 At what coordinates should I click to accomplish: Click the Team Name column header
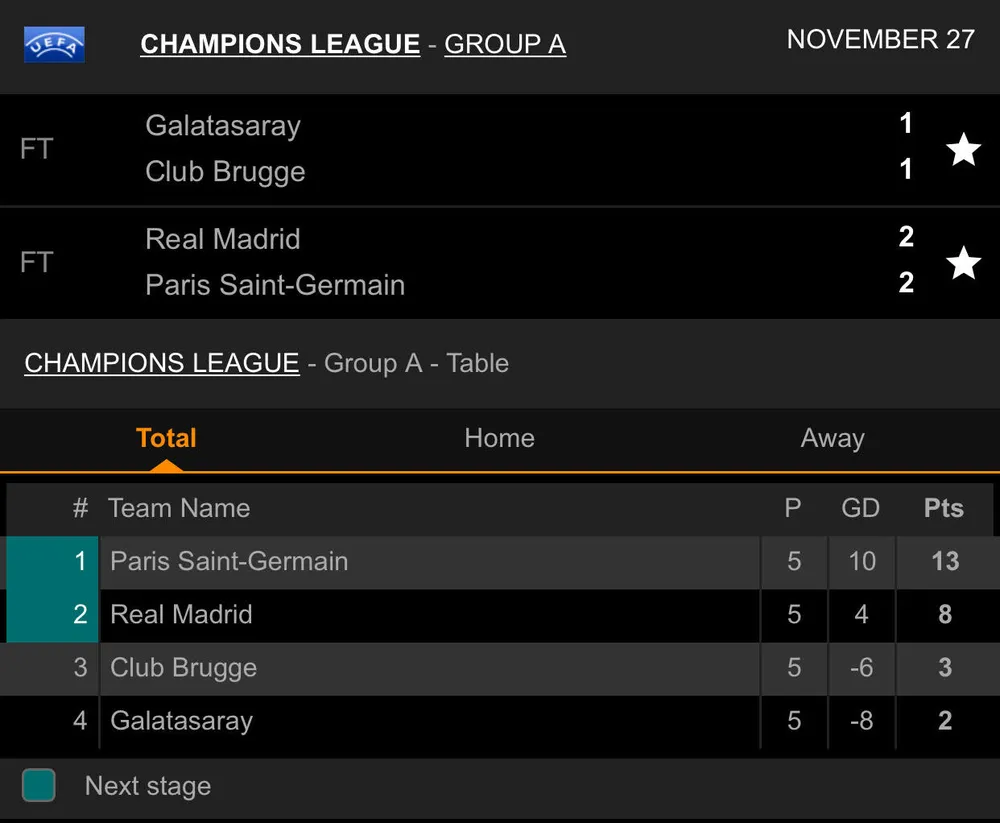tap(179, 508)
